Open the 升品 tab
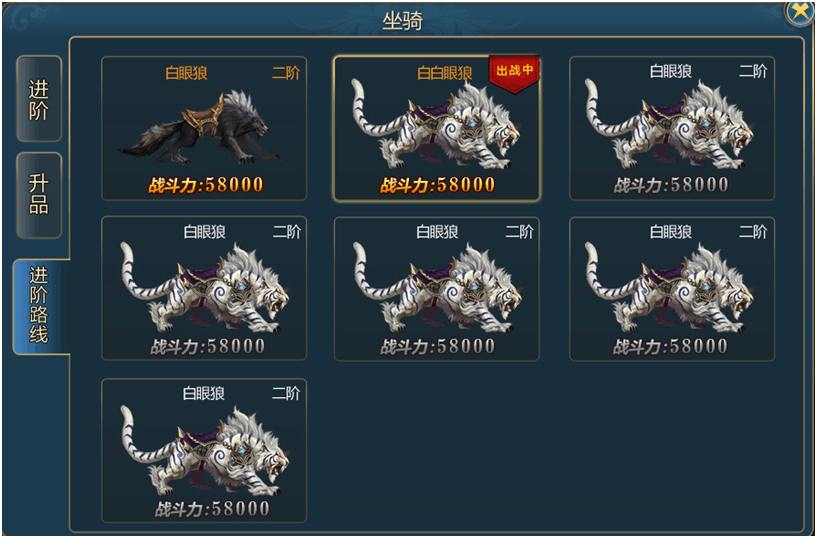 click(x=39, y=195)
